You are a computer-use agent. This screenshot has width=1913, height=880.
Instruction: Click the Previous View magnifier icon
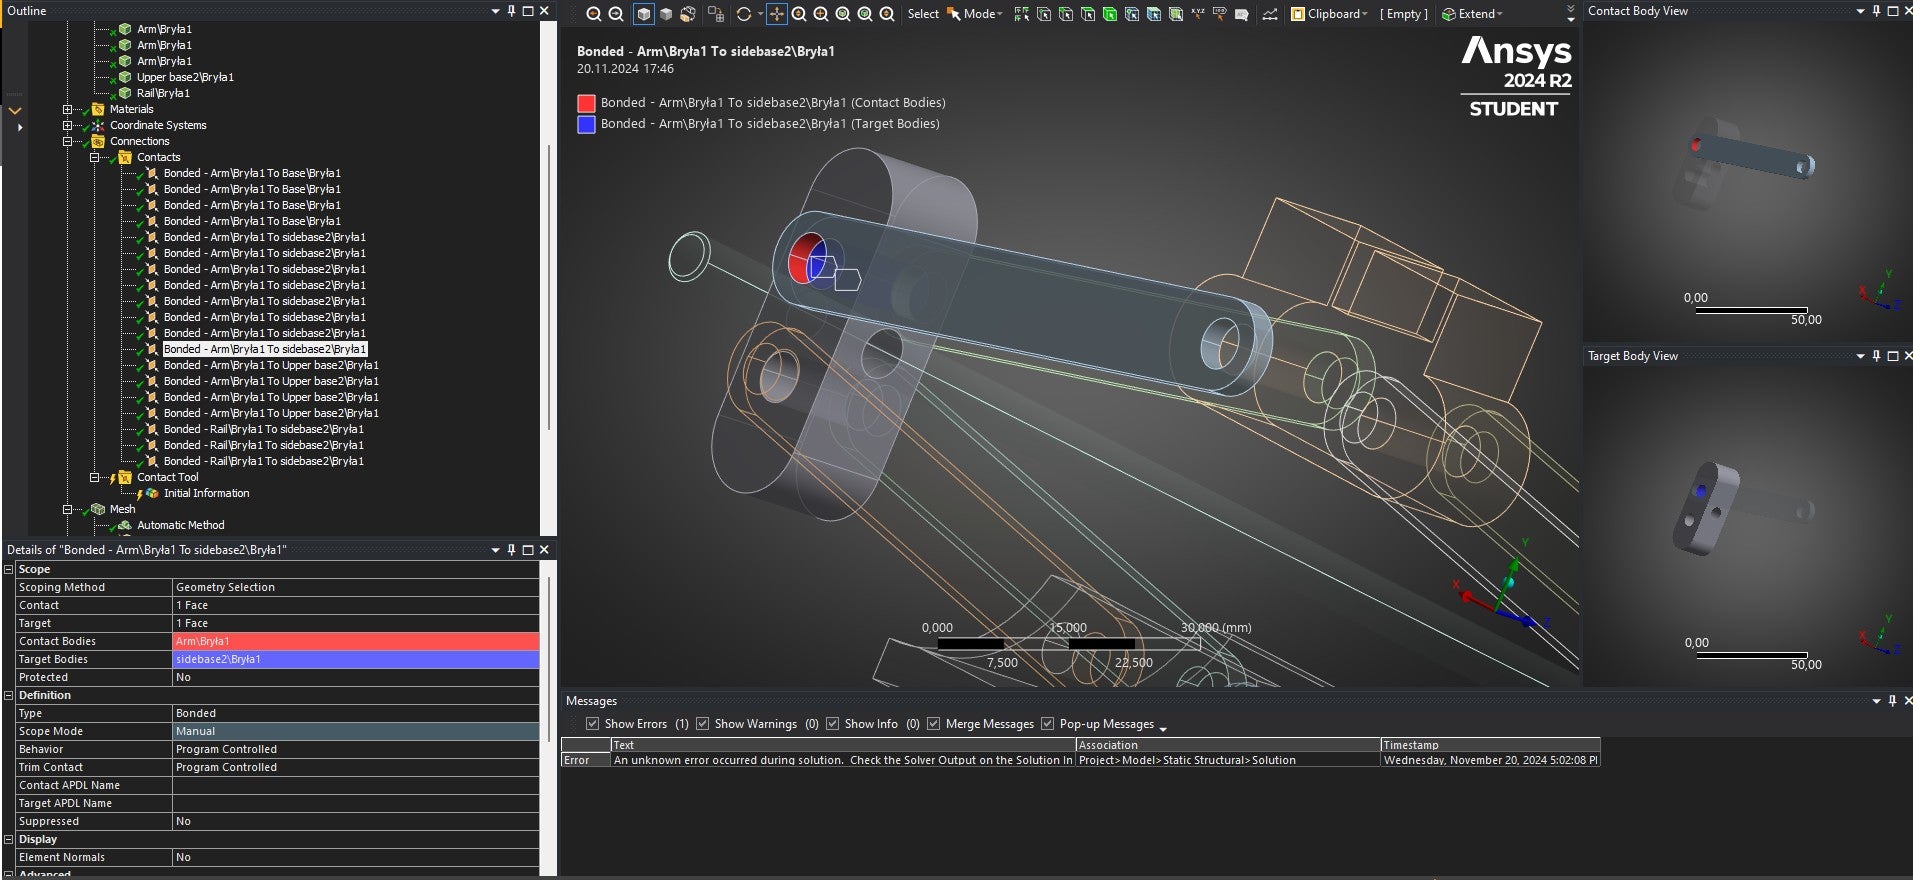coord(594,14)
